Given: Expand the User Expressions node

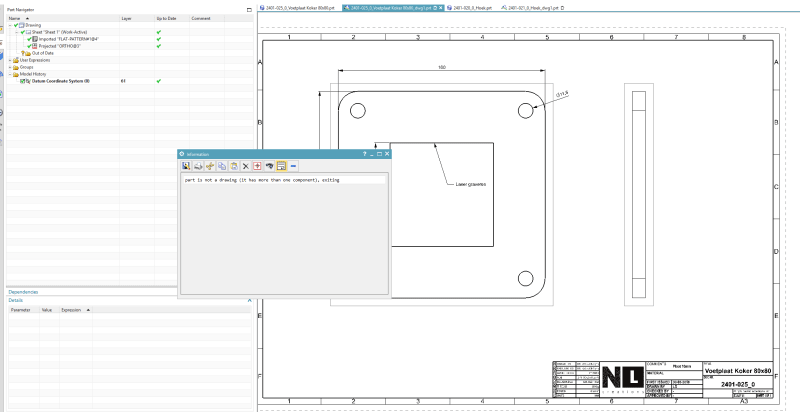Looking at the screenshot, I should pyautogui.click(x=10, y=60).
